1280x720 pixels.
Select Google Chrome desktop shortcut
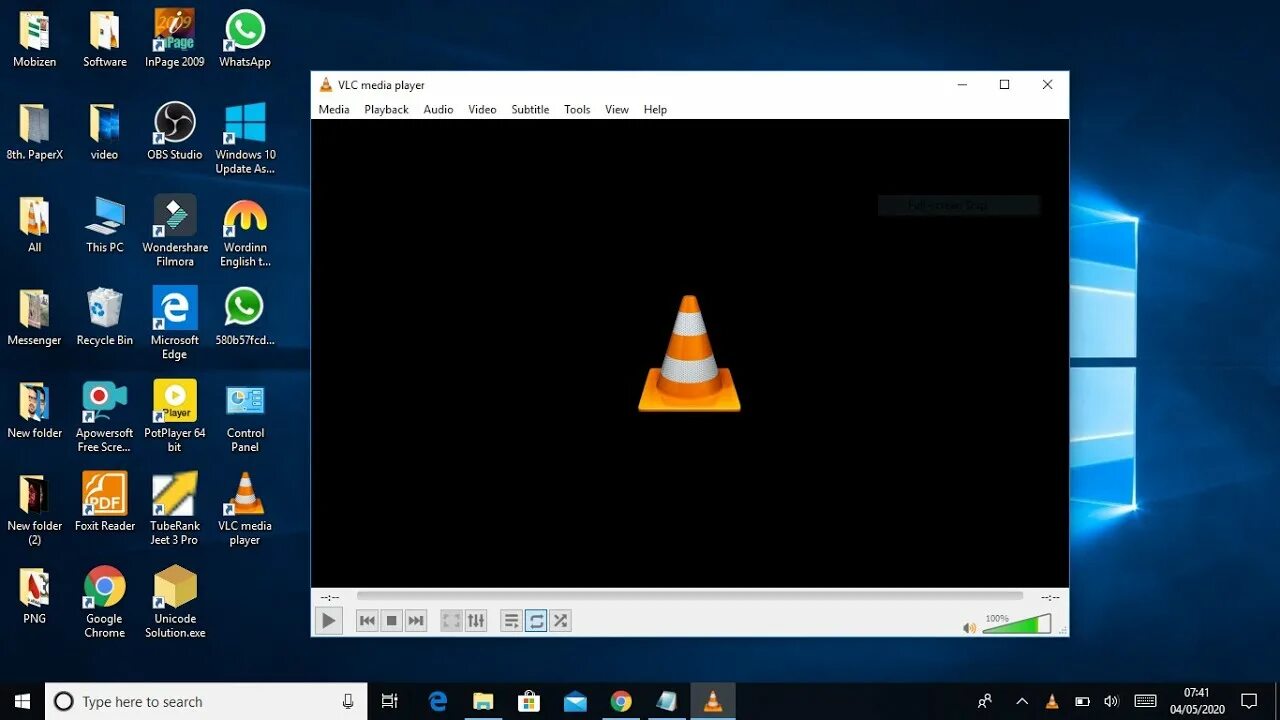coord(105,603)
